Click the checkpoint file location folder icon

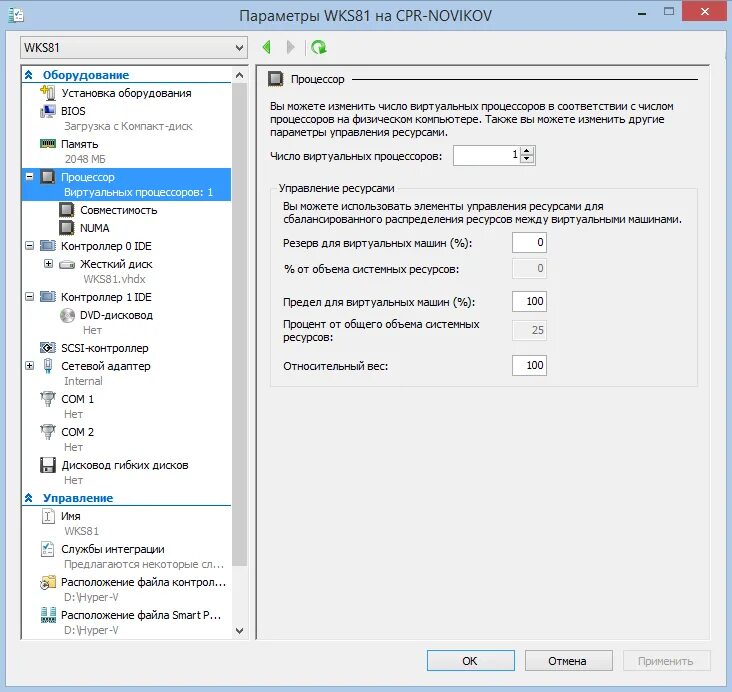(x=48, y=582)
